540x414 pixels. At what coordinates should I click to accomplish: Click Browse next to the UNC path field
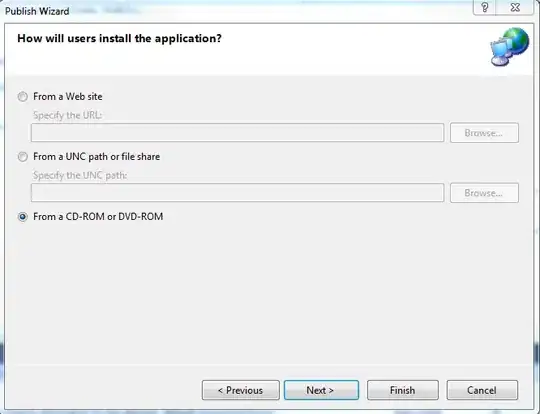(x=484, y=193)
